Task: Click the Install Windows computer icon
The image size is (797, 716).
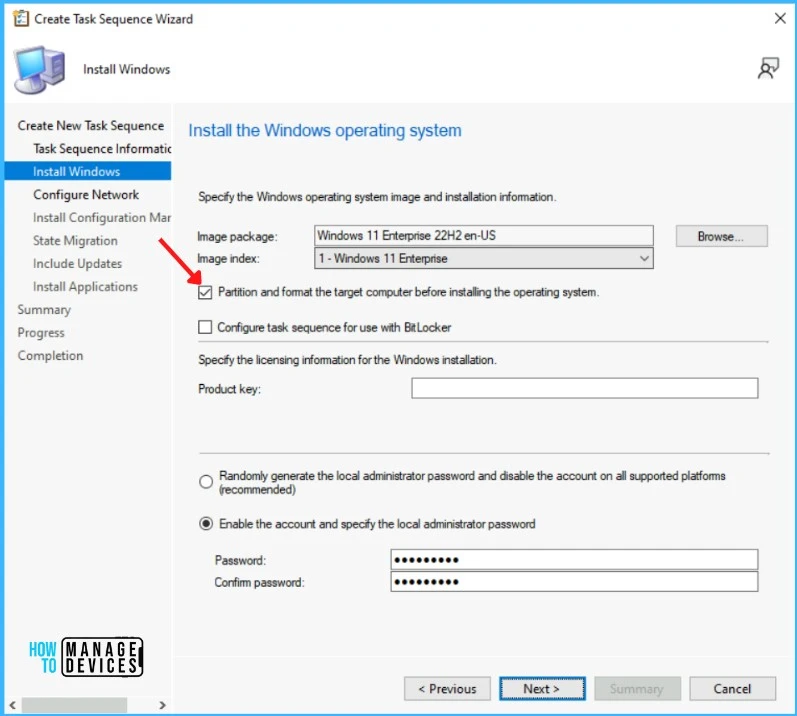Action: click(40, 70)
